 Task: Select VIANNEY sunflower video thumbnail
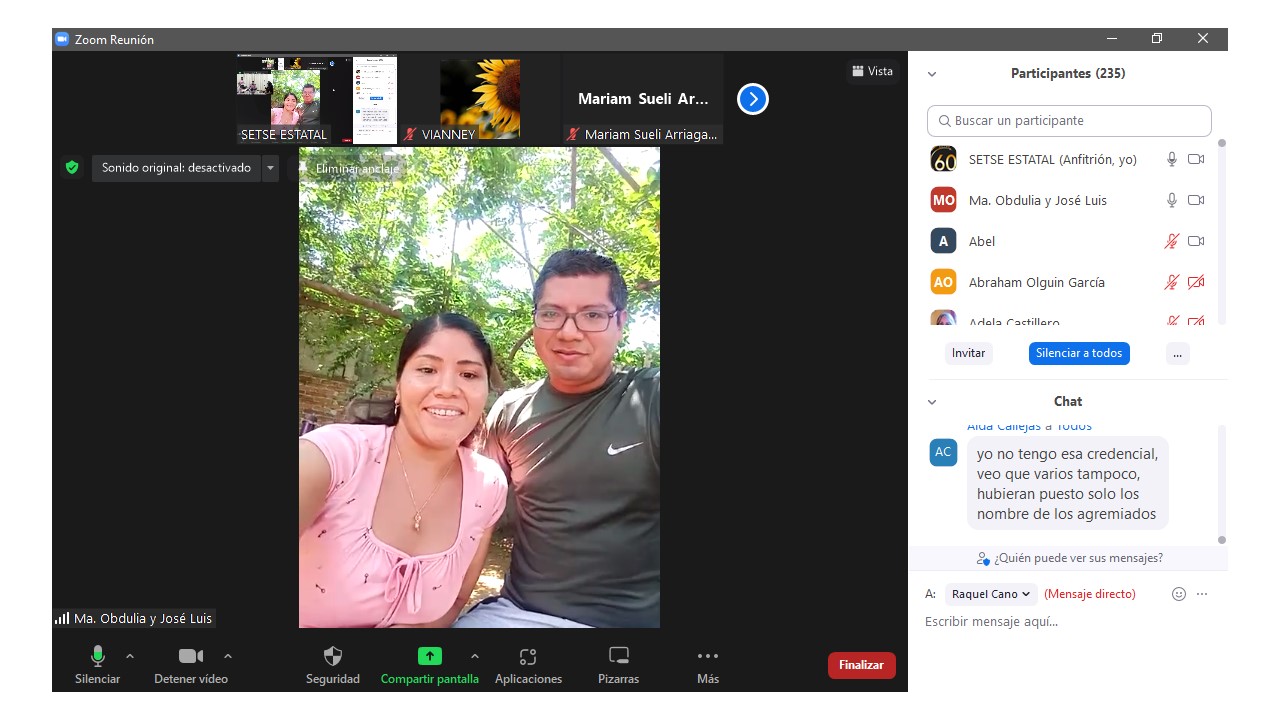tap(479, 99)
